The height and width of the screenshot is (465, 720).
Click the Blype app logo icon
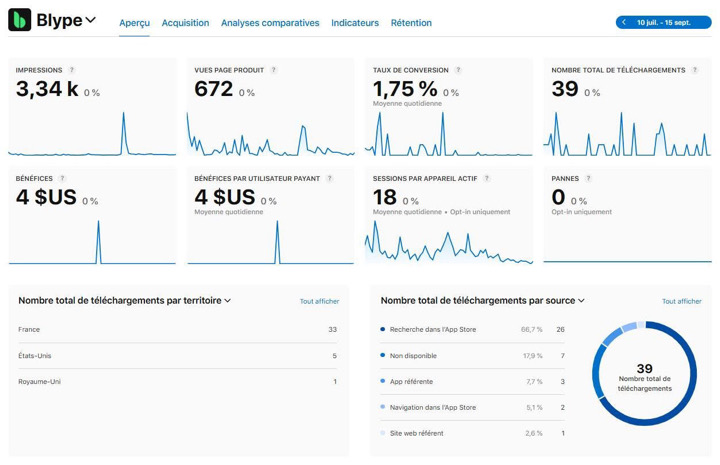(19, 20)
